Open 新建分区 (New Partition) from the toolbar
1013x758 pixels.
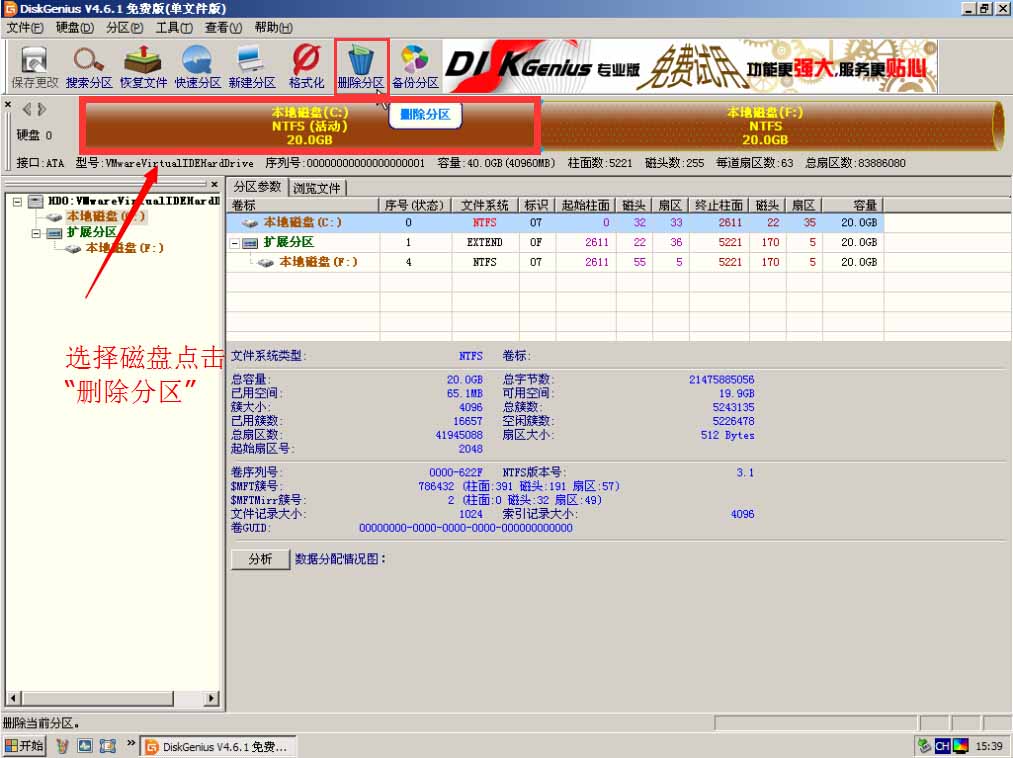252,62
